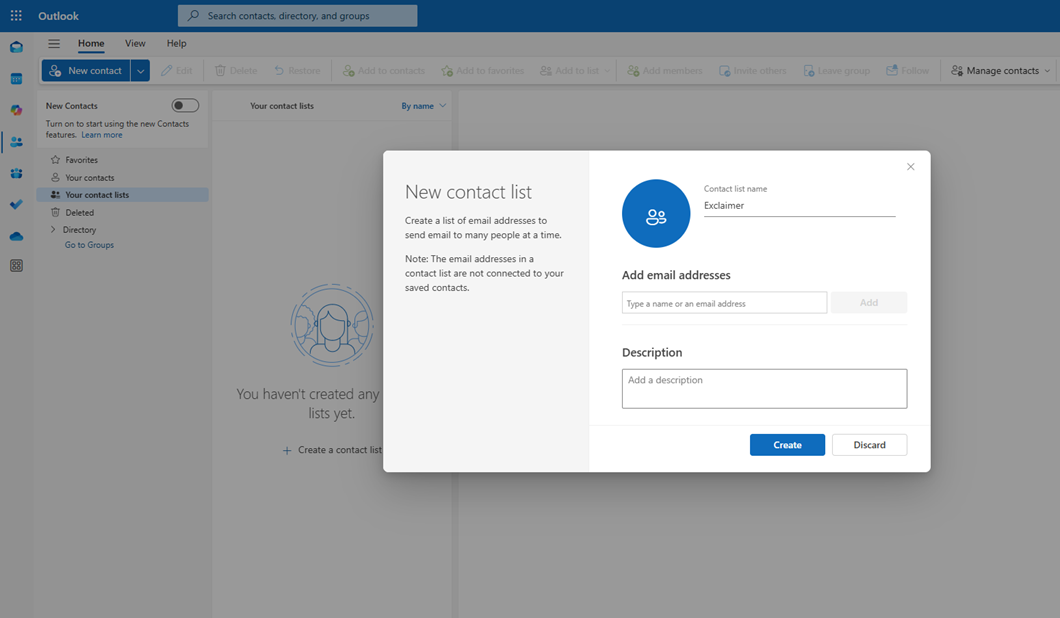Viewport: 1060px width, 618px height.
Task: Open Groups from the left rail
Action: (15, 173)
